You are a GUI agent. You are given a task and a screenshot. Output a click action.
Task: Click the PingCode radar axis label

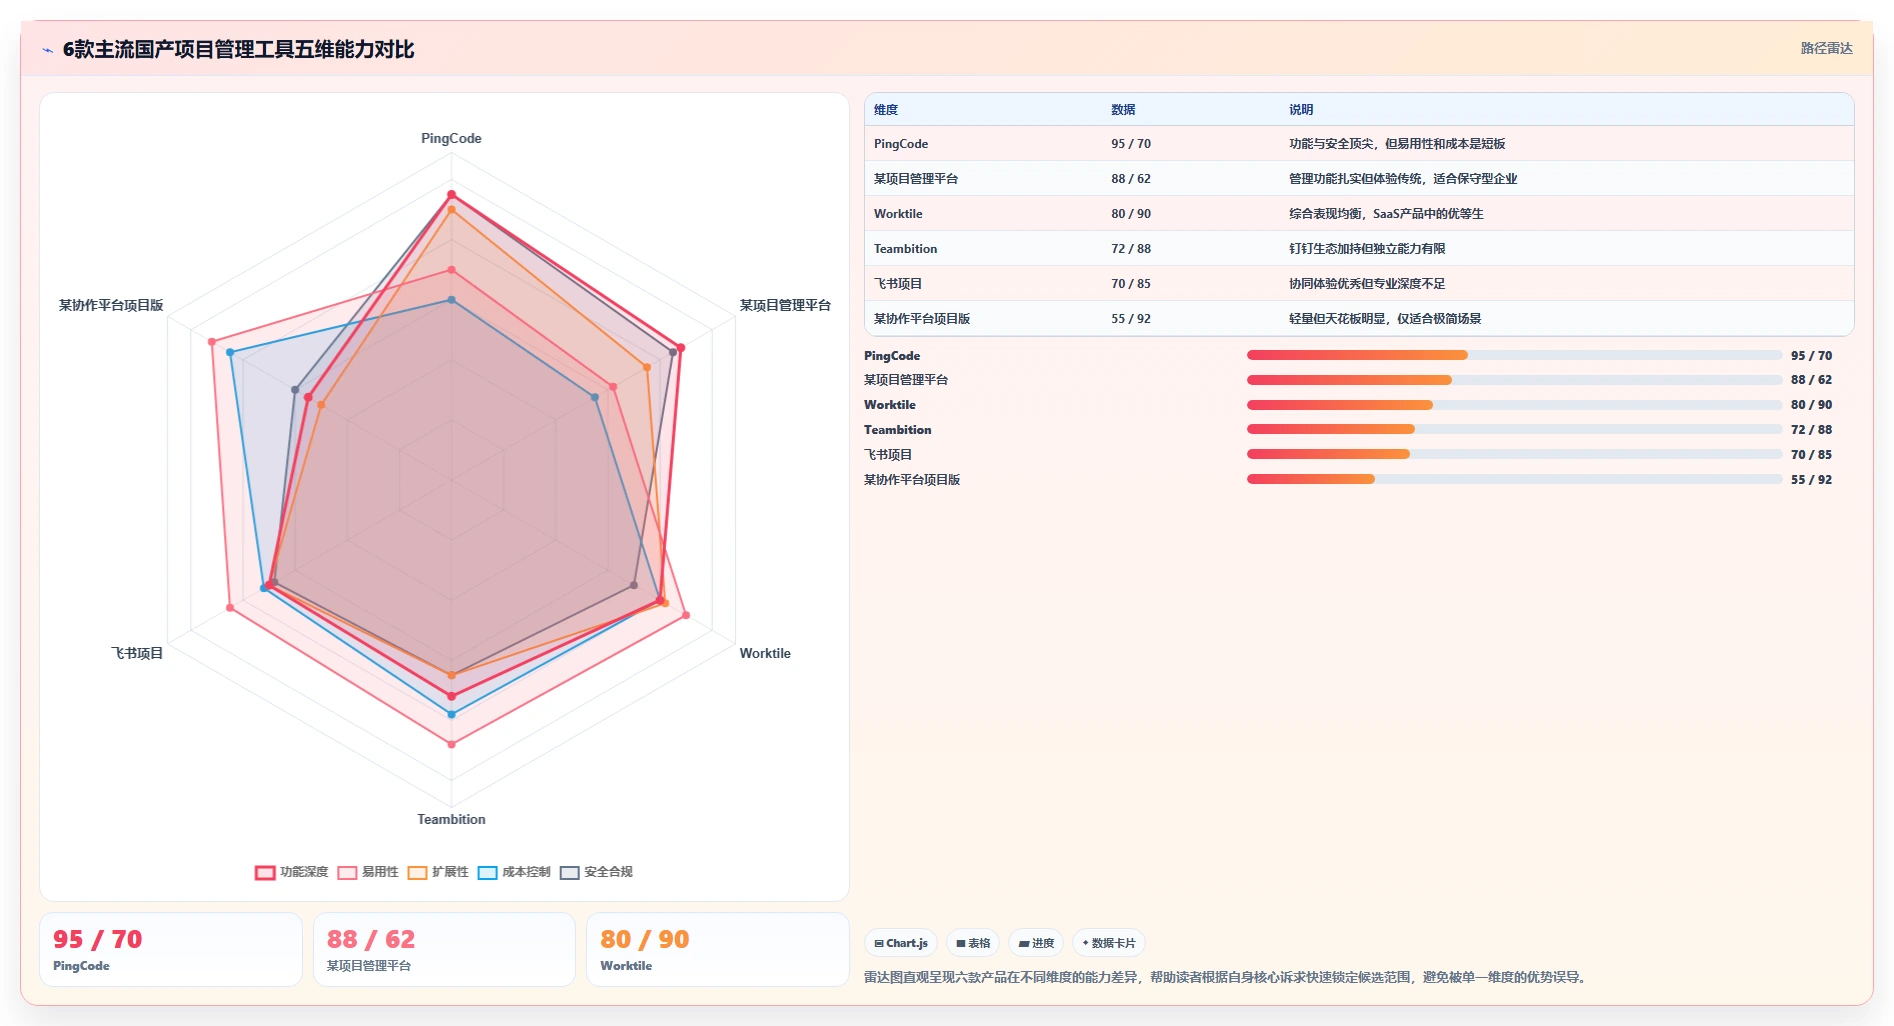click(x=451, y=139)
